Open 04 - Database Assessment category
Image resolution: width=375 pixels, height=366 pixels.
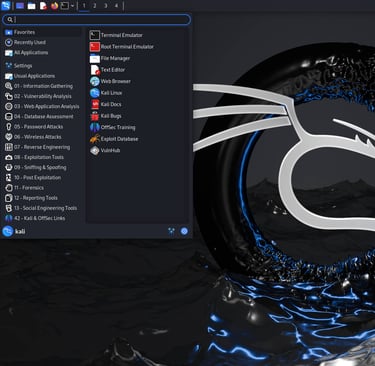coord(43,117)
